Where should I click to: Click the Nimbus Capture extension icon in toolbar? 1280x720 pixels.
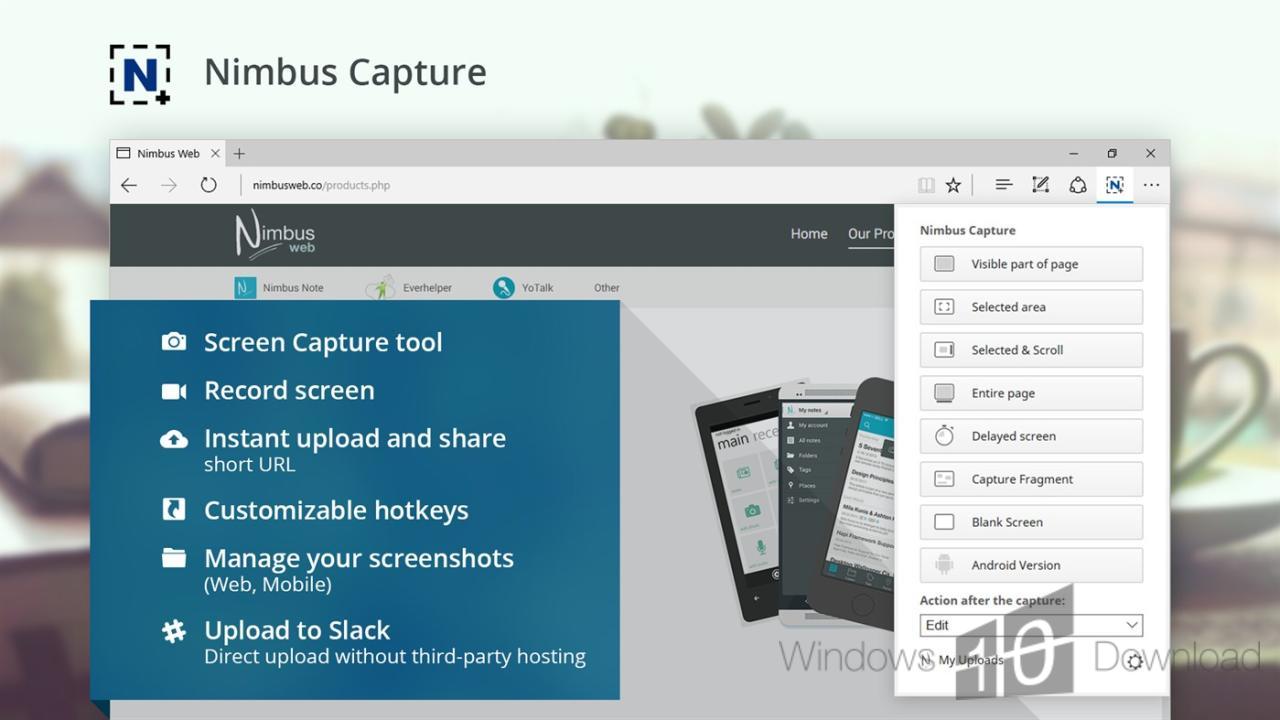[x=1114, y=185]
